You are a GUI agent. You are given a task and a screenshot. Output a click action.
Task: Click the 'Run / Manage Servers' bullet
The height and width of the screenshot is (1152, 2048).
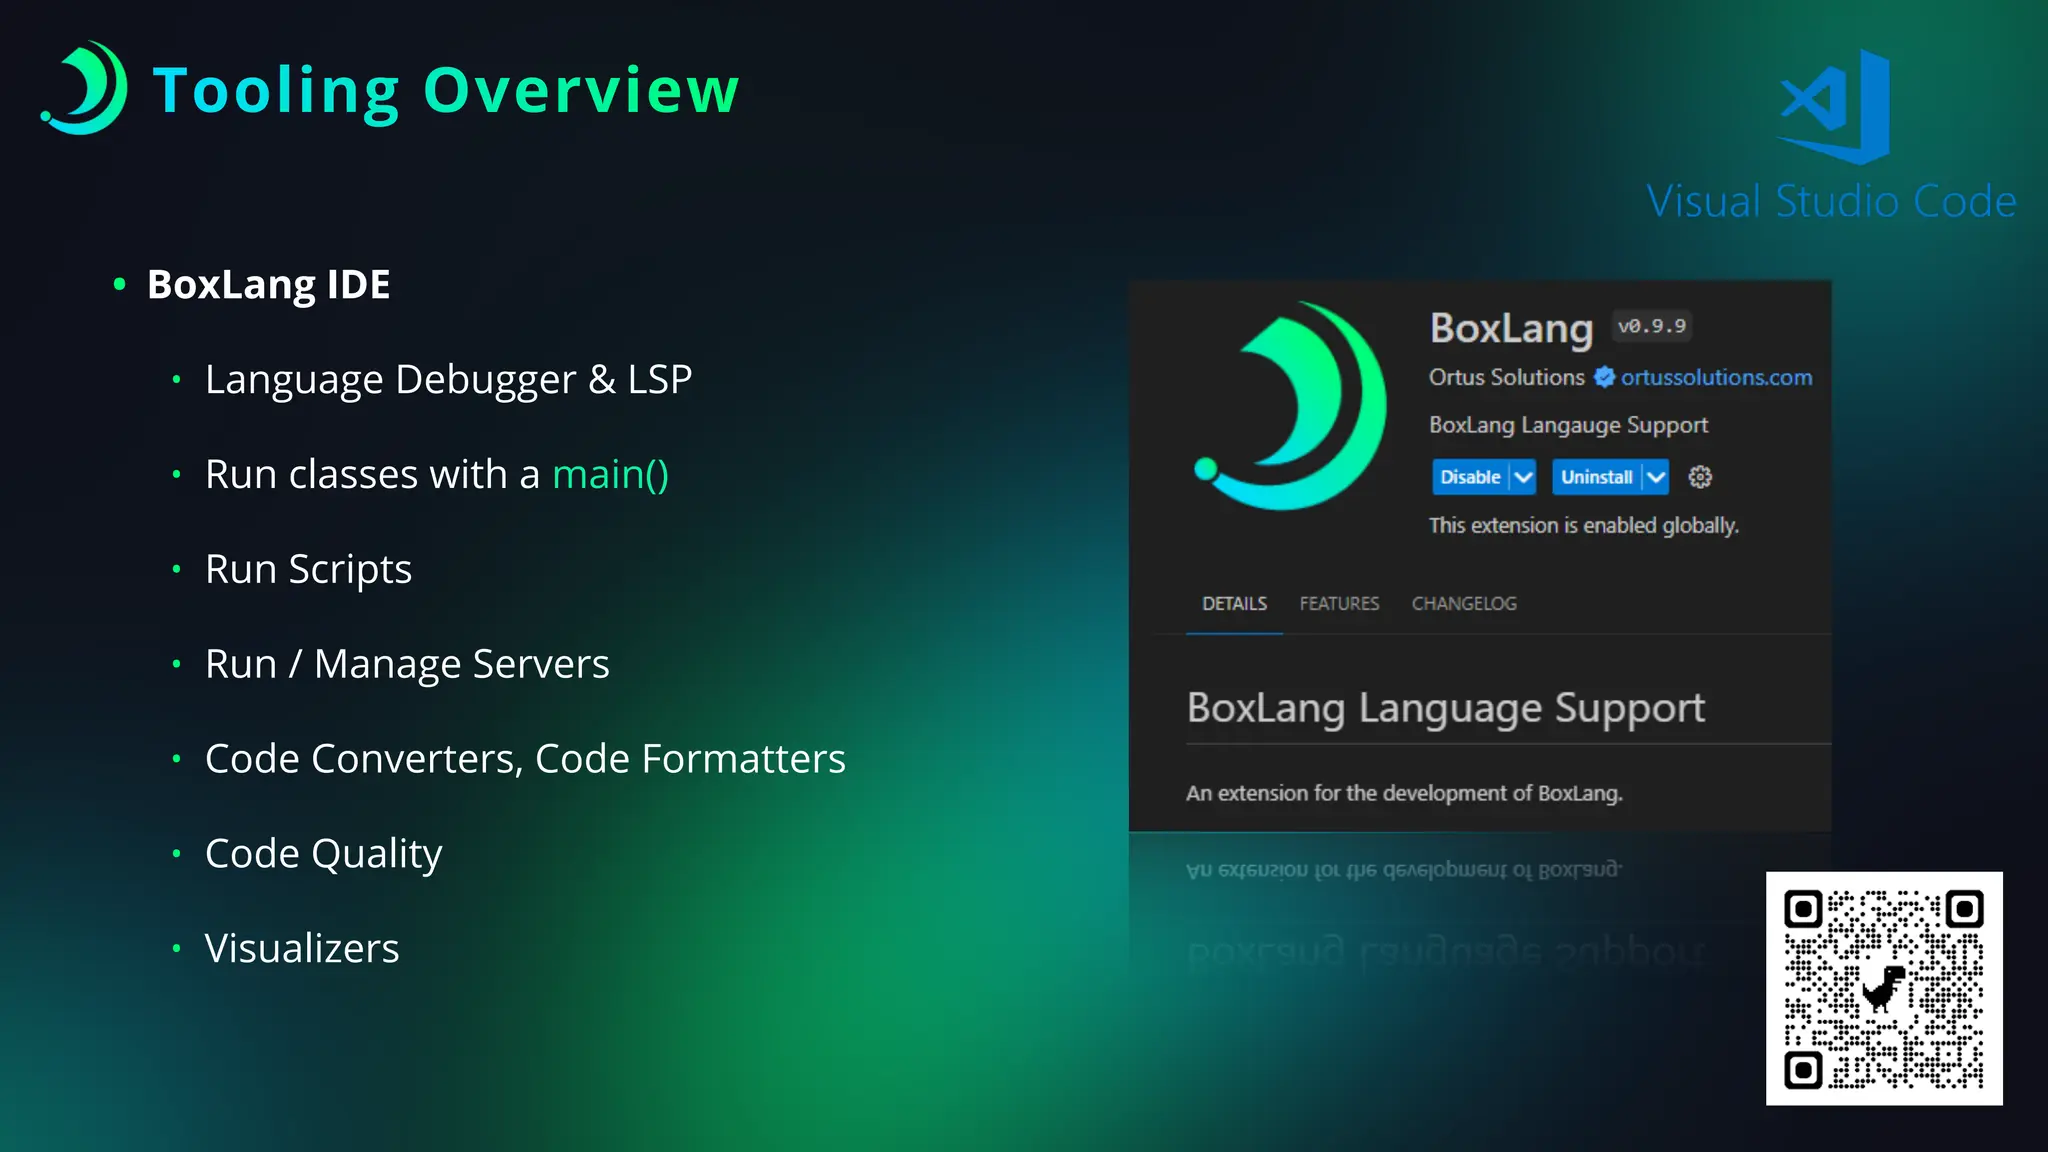407,664
